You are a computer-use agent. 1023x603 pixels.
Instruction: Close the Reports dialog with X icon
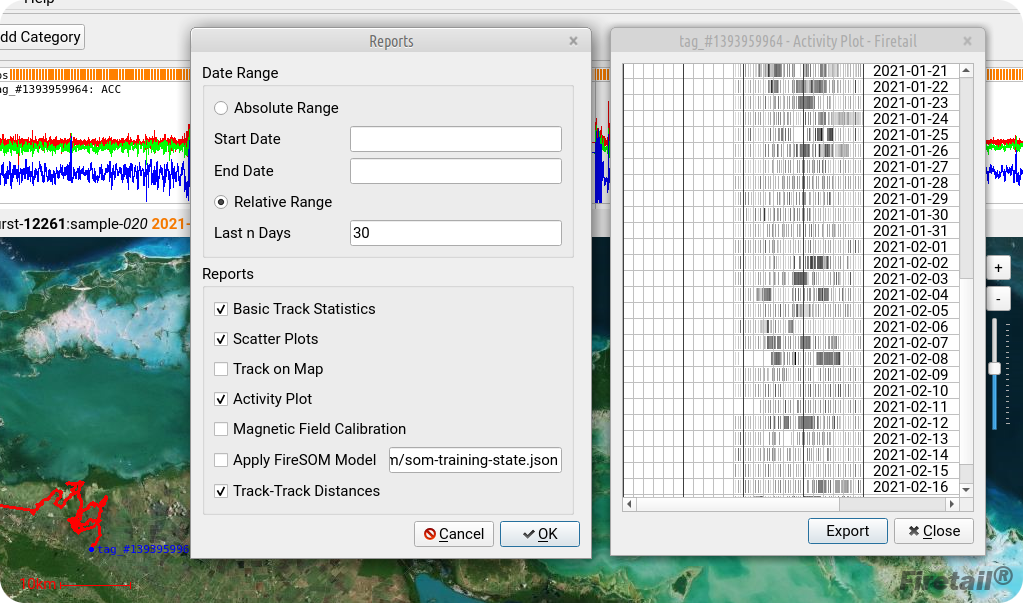573,41
